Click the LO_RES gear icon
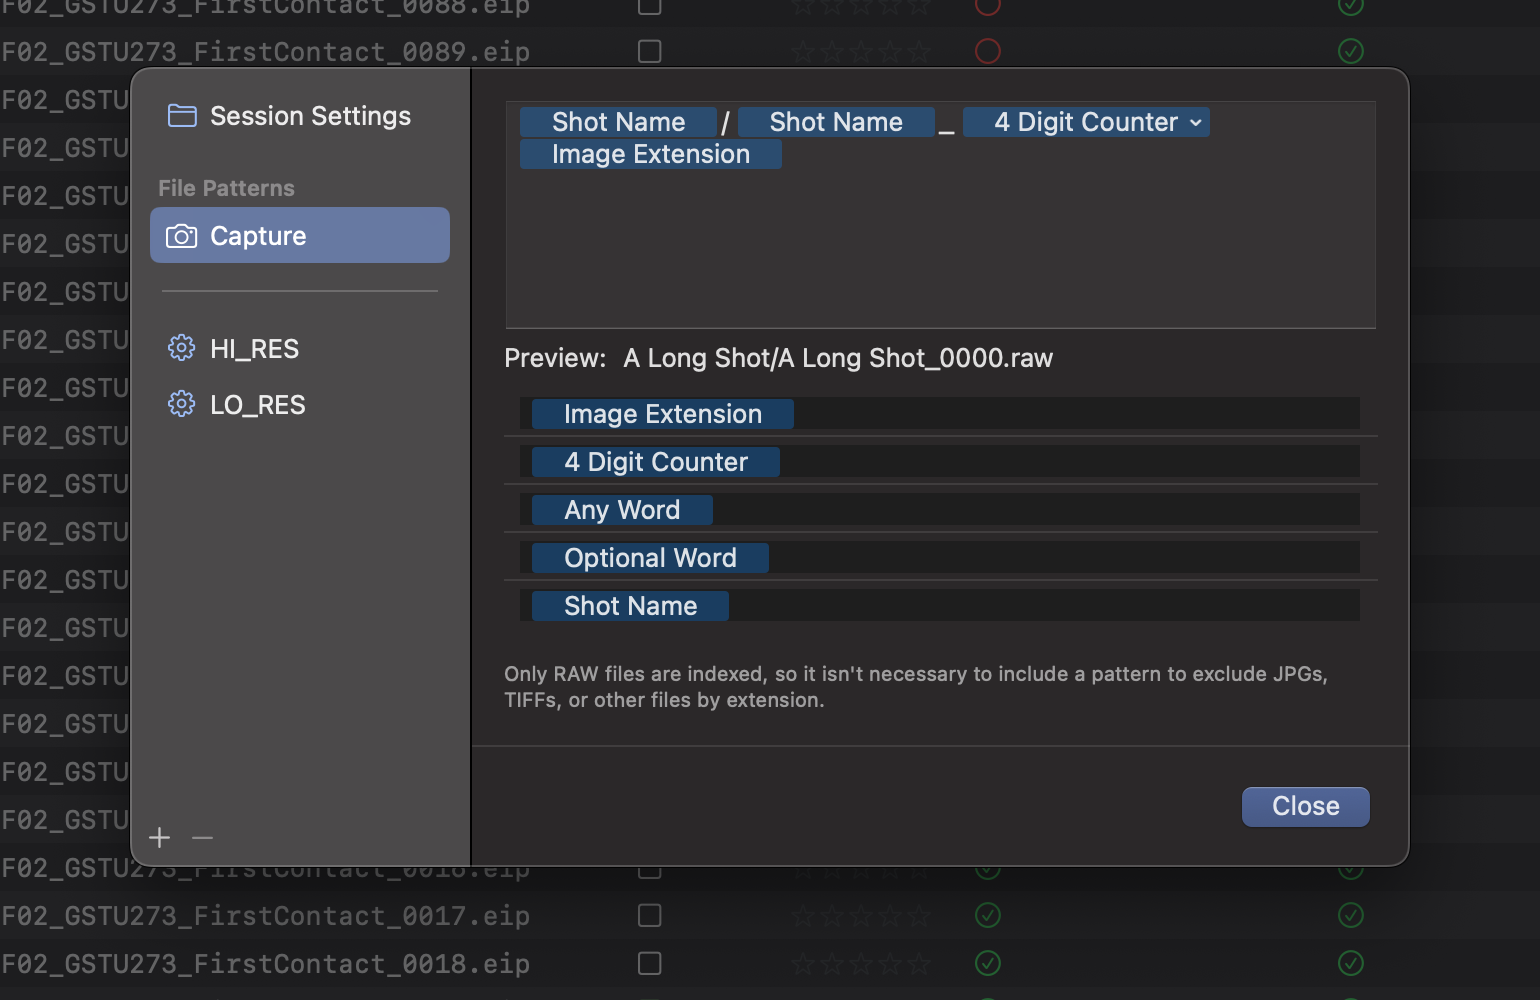This screenshot has height=1000, width=1540. (x=181, y=404)
